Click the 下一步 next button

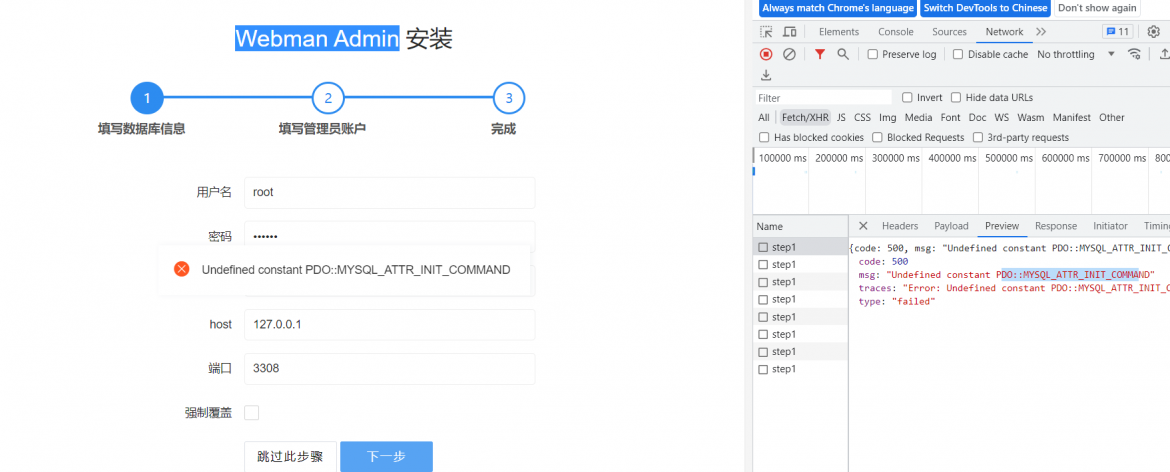click(387, 456)
